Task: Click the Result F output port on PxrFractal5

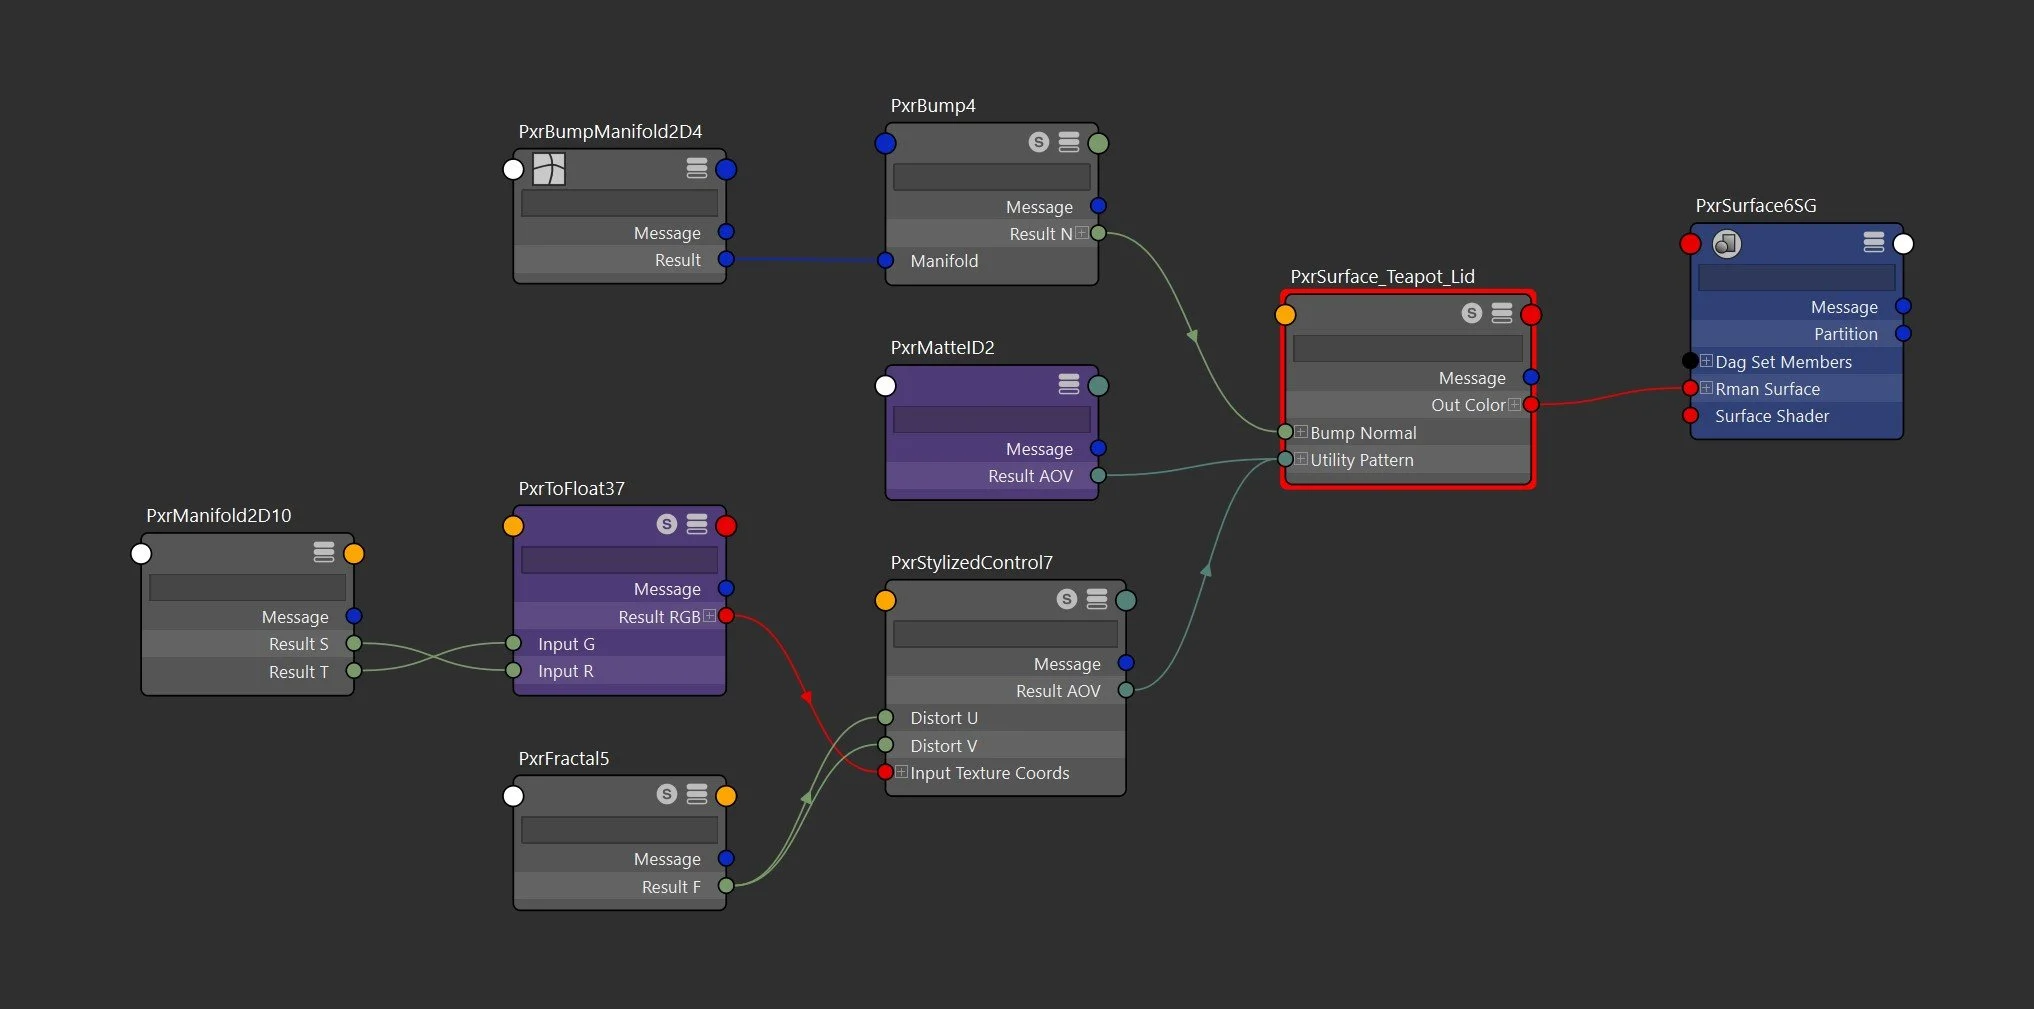Action: [727, 886]
